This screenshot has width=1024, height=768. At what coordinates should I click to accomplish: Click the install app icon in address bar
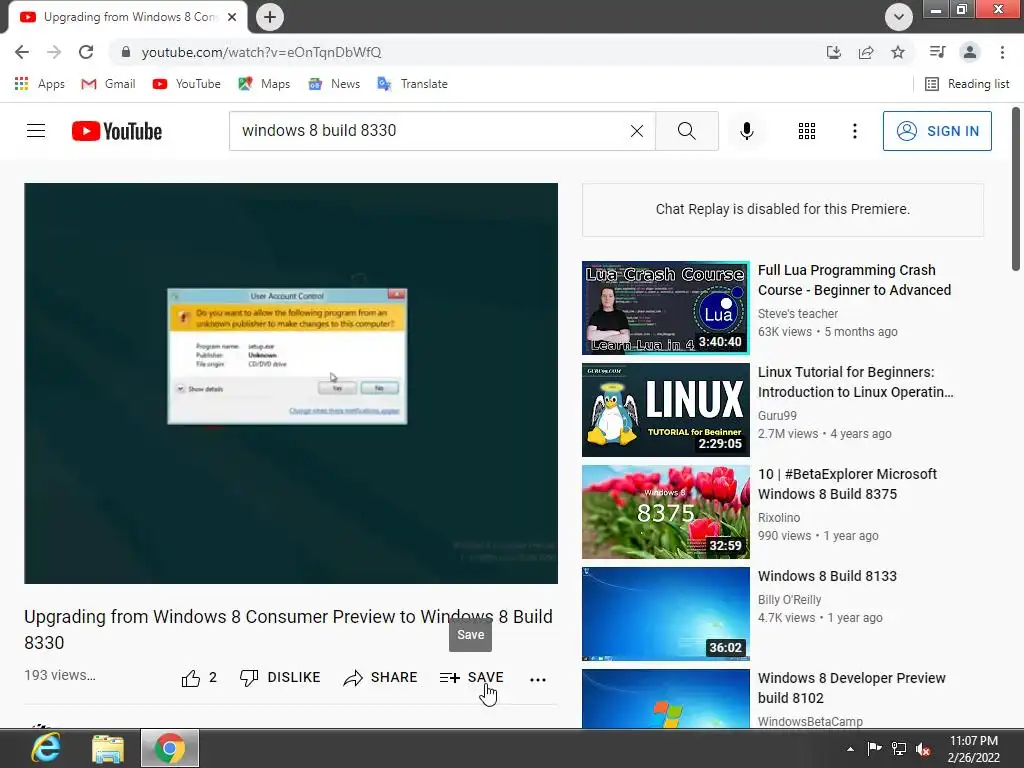[x=833, y=52]
